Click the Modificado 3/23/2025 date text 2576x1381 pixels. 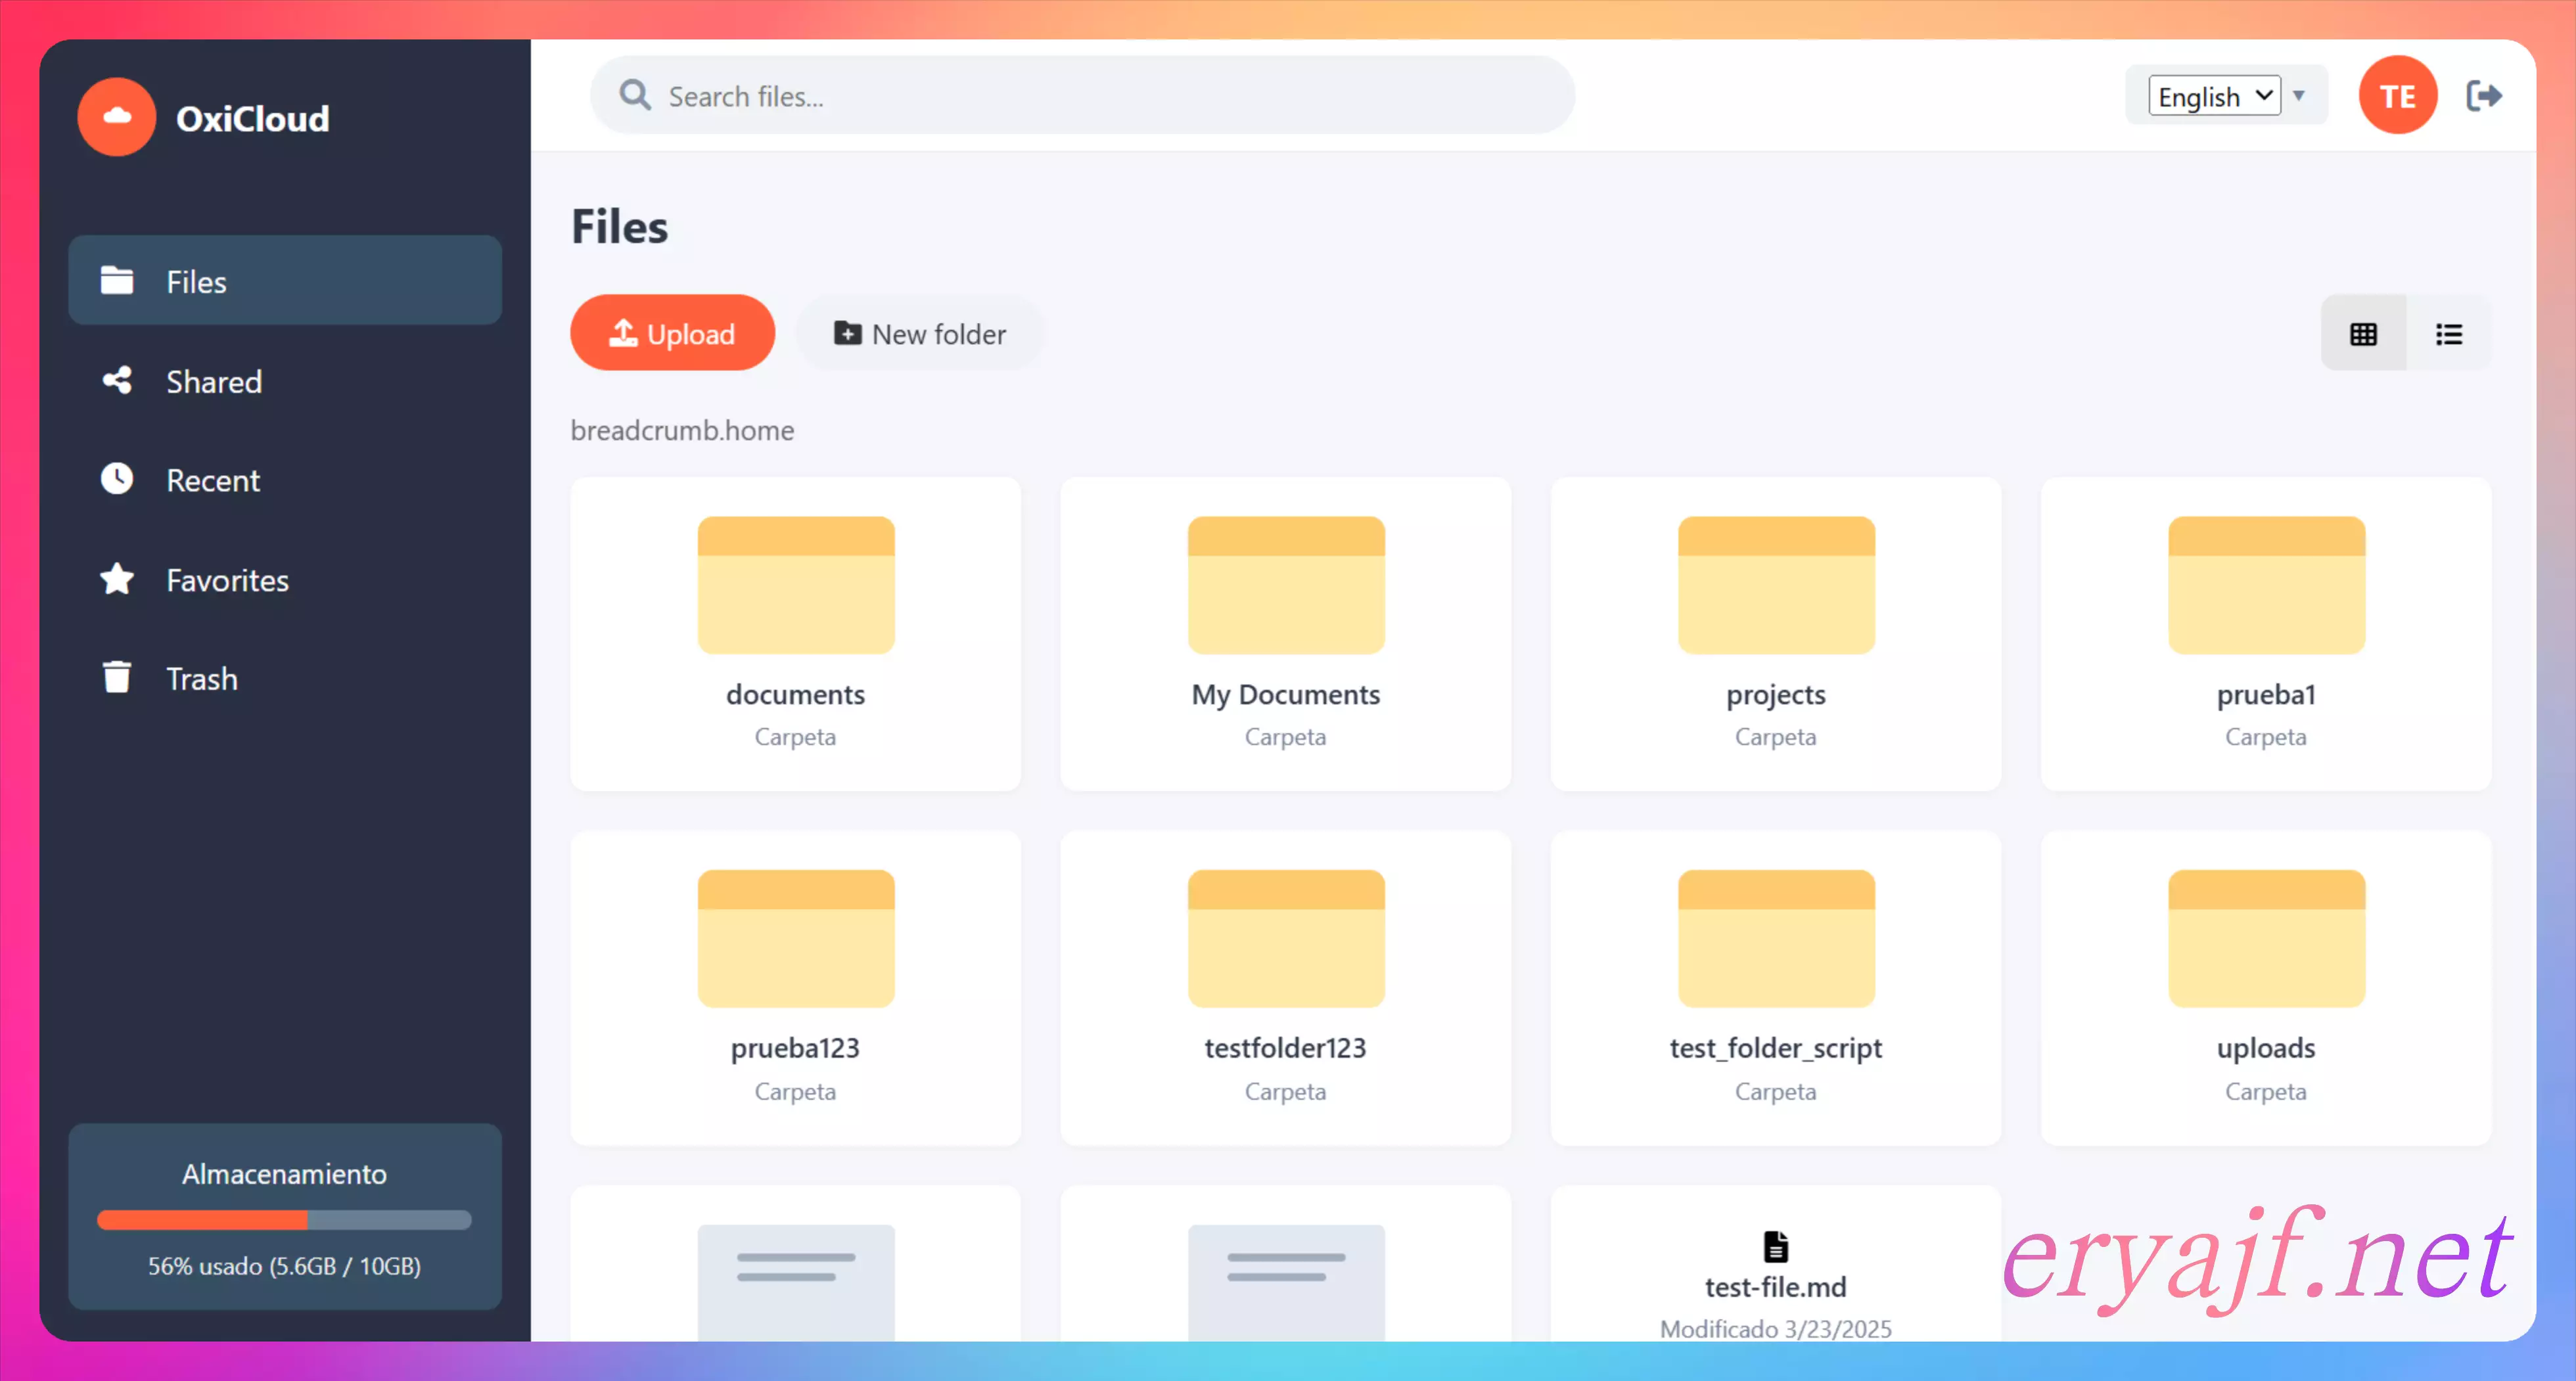pos(1776,1329)
